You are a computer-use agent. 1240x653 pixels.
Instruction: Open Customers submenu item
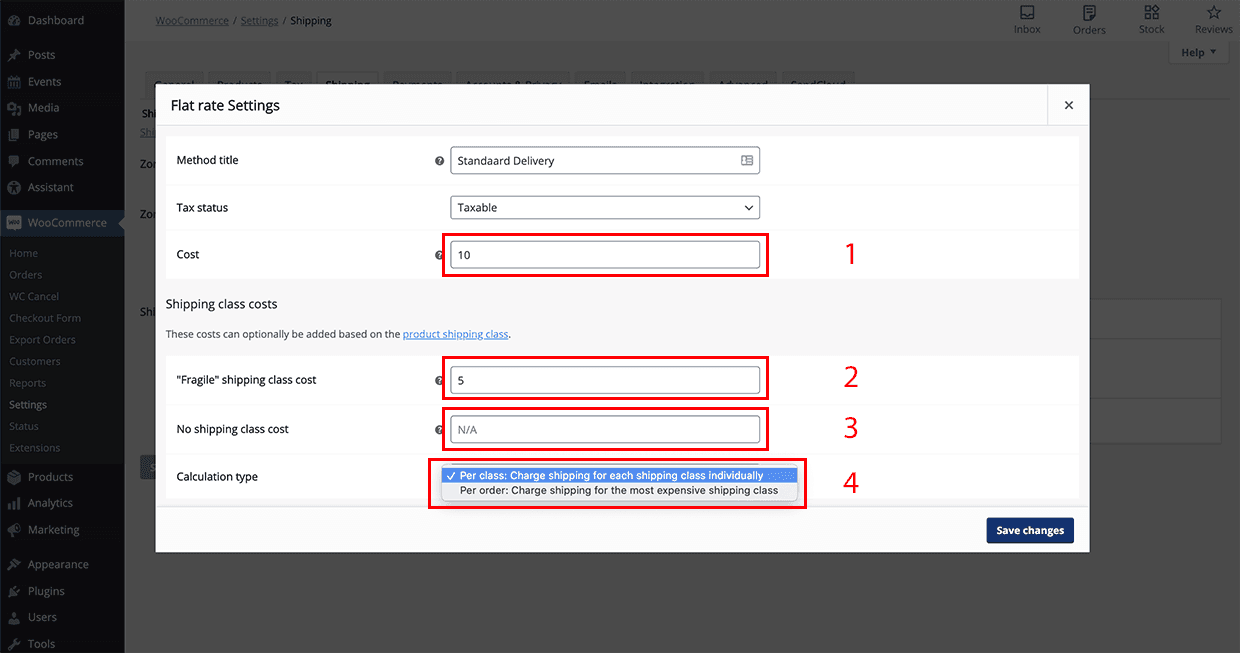35,361
